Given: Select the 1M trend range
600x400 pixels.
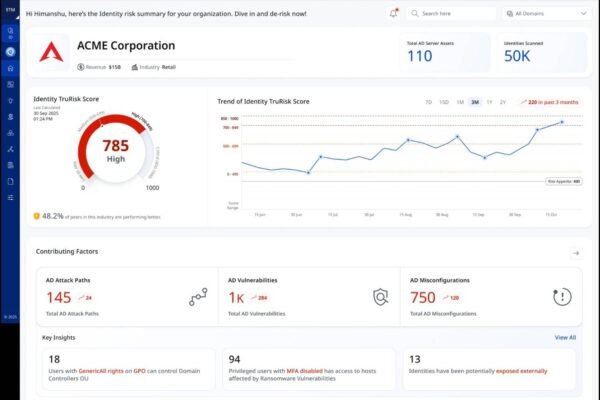Looking at the screenshot, I should point(459,102).
